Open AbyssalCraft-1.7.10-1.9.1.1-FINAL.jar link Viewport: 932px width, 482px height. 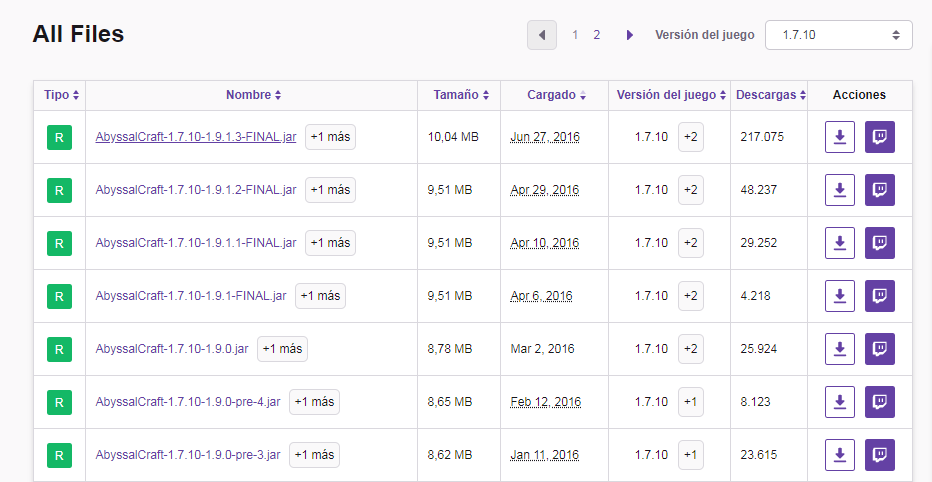[196, 242]
